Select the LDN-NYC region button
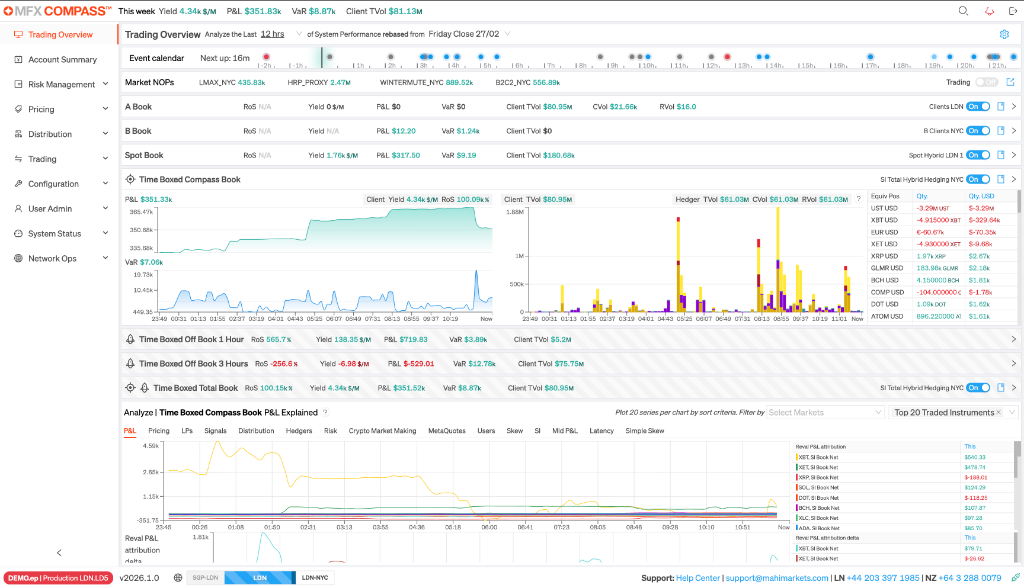The height and width of the screenshot is (588, 1024). pos(315,578)
